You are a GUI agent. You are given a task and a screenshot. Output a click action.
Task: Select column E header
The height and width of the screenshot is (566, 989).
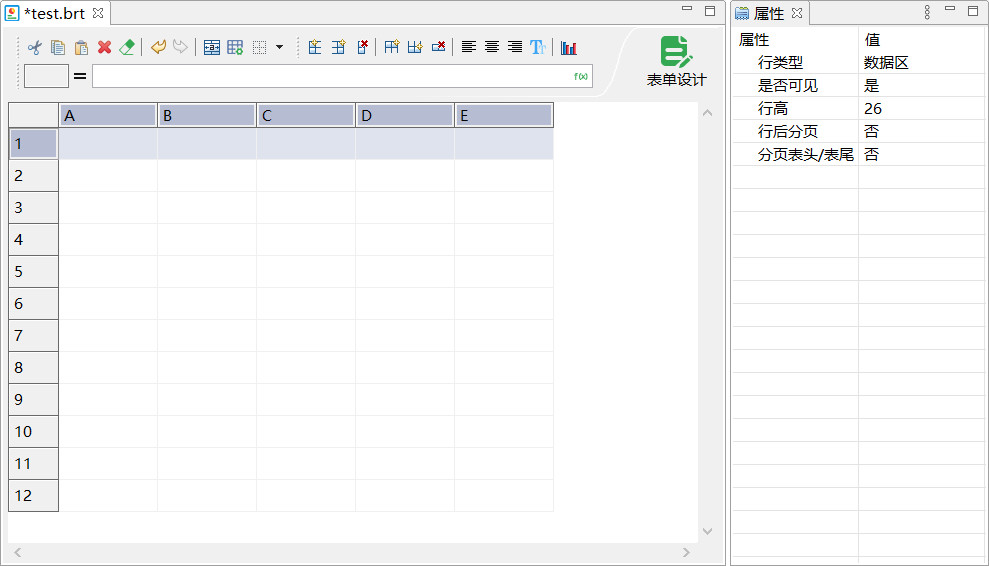point(504,115)
